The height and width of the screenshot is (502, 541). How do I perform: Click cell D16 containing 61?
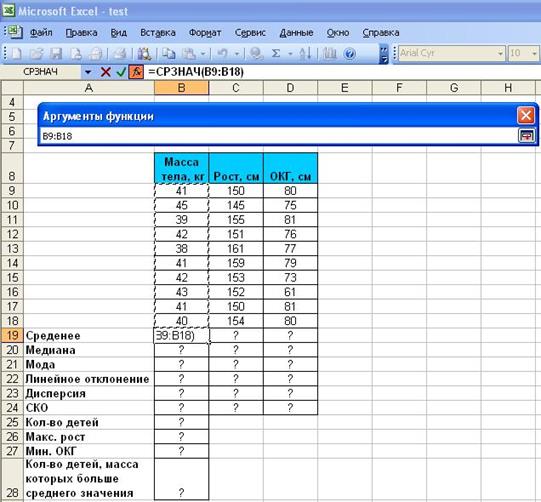point(290,292)
